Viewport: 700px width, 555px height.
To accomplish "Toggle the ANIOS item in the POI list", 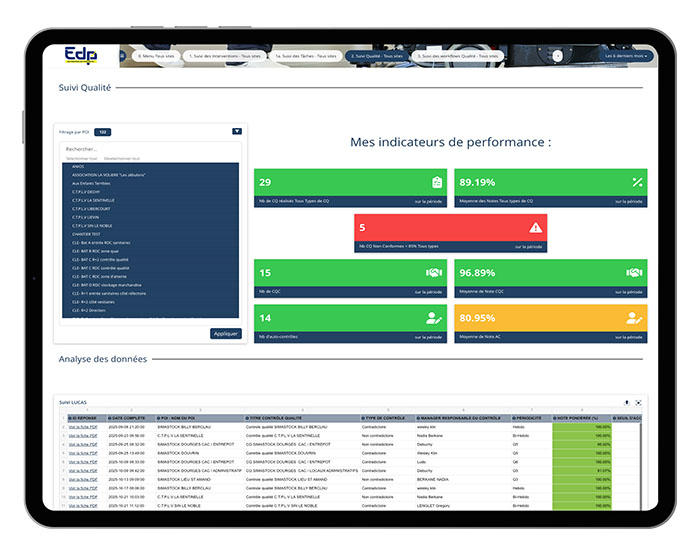I will click(x=79, y=166).
